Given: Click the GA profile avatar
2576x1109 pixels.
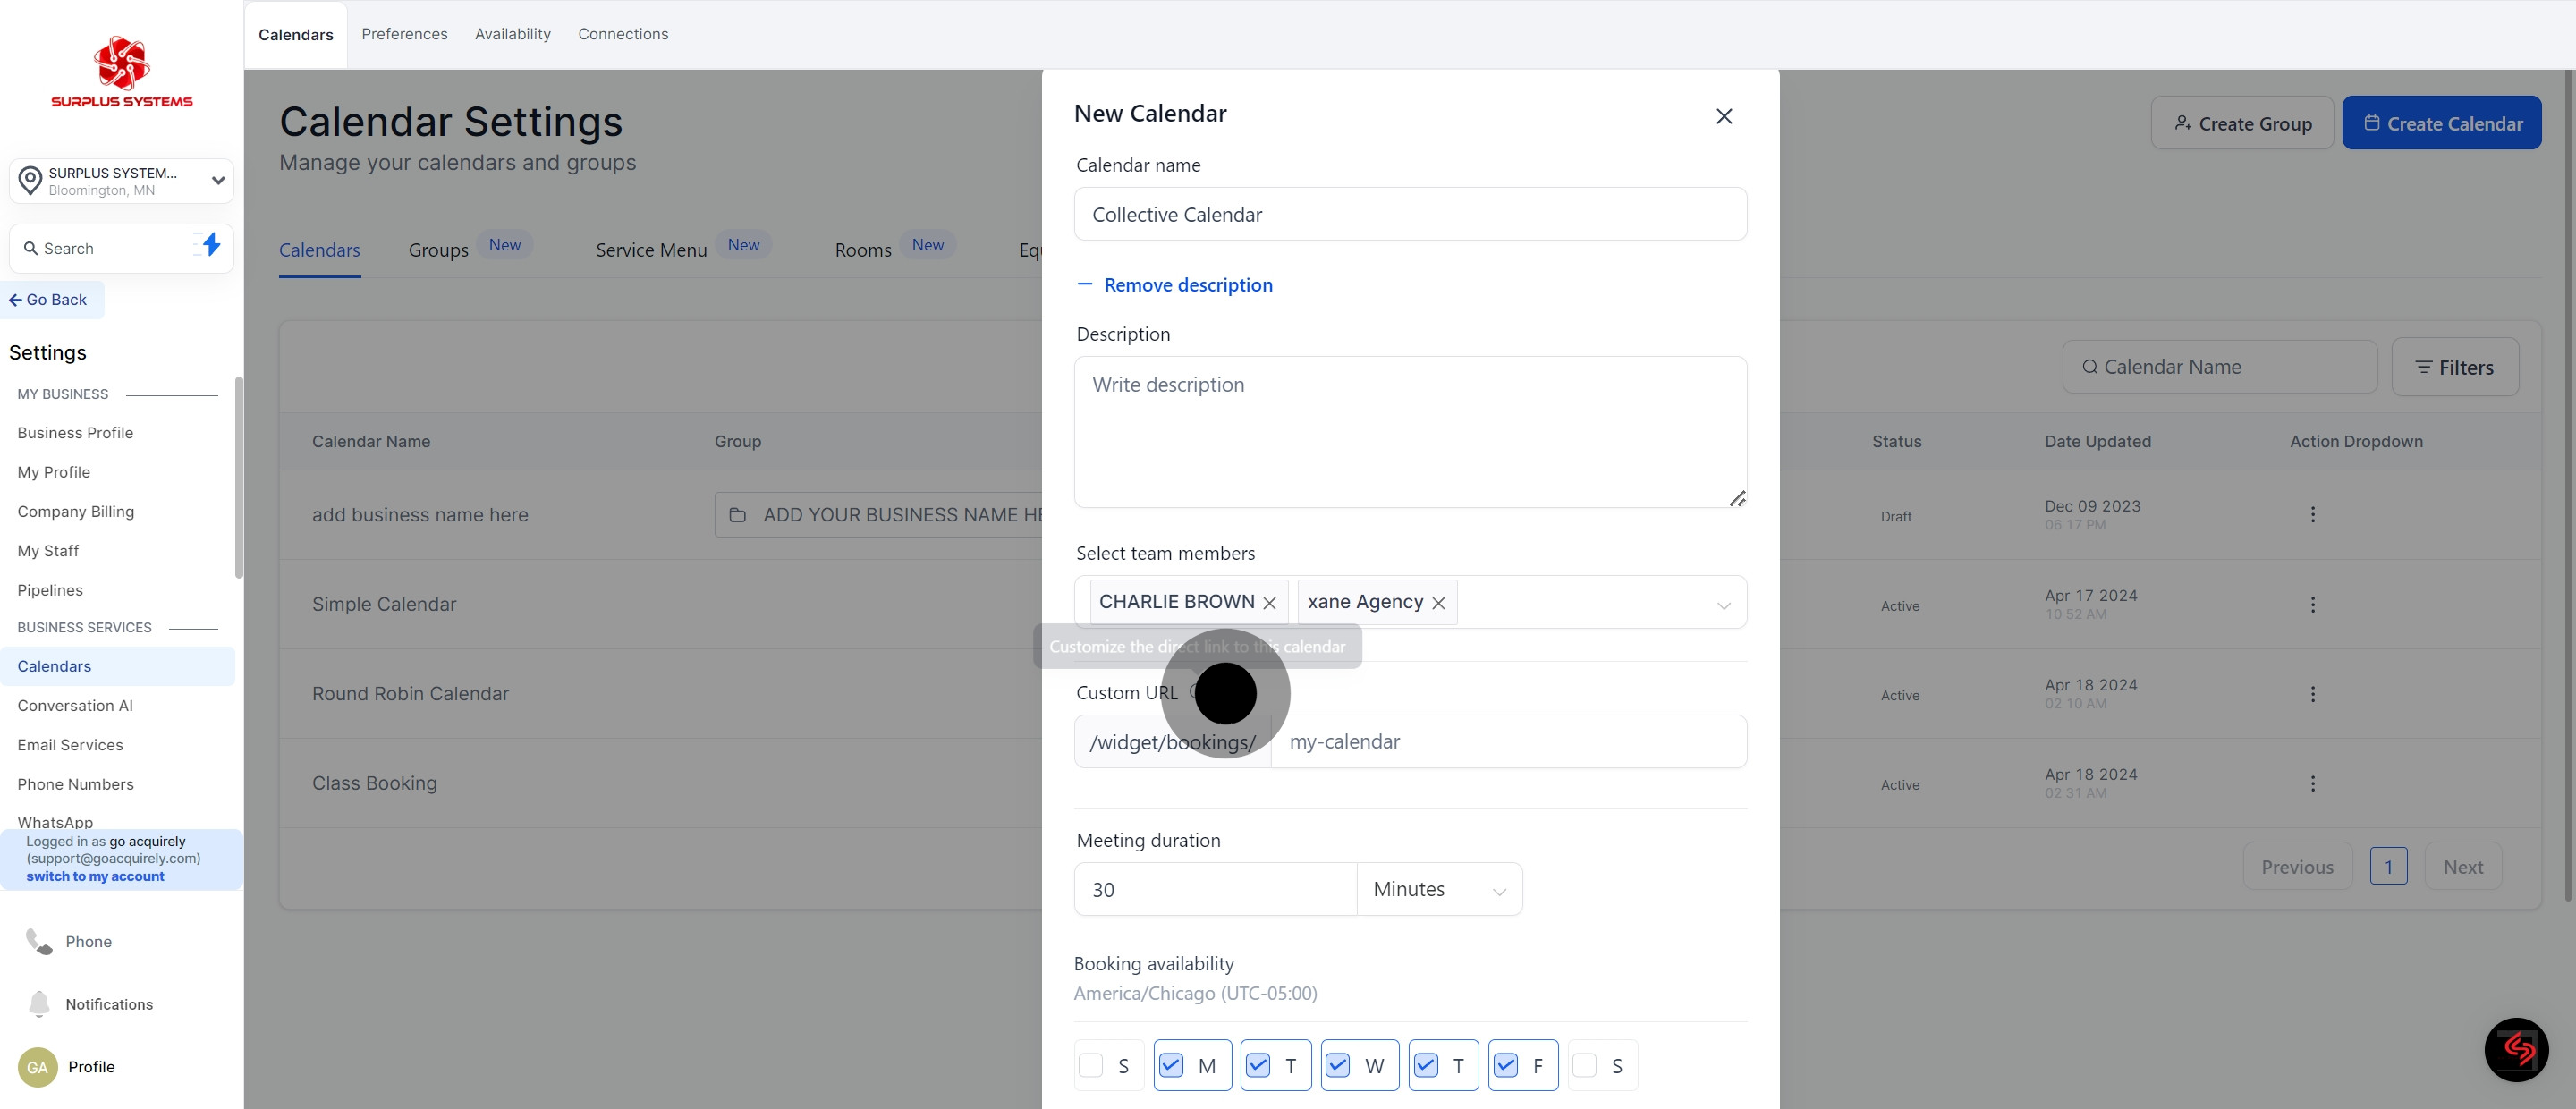Looking at the screenshot, I should (36, 1067).
